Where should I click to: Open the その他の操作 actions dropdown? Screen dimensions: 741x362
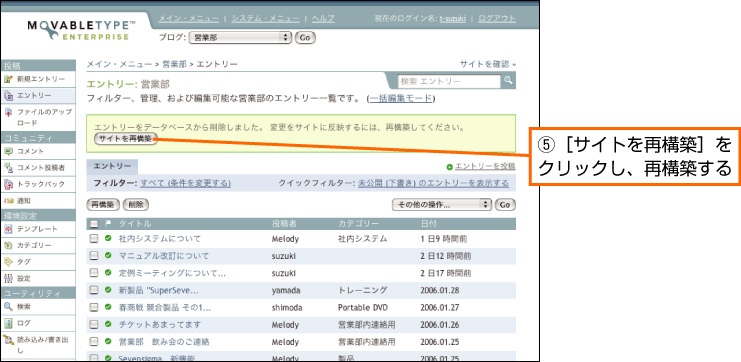(x=442, y=205)
